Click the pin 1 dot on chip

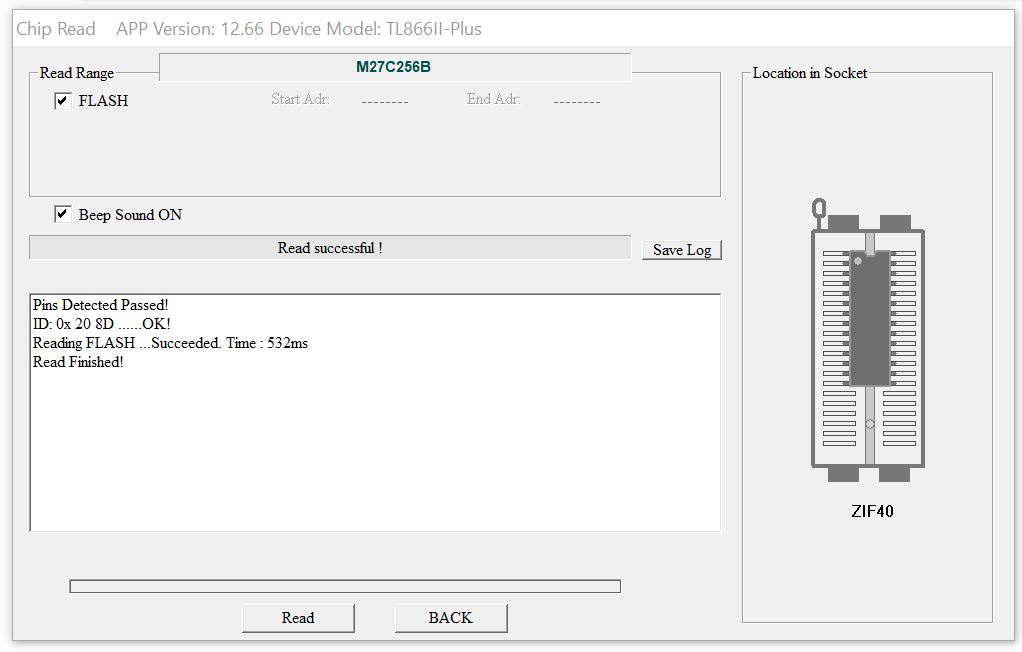(x=858, y=261)
